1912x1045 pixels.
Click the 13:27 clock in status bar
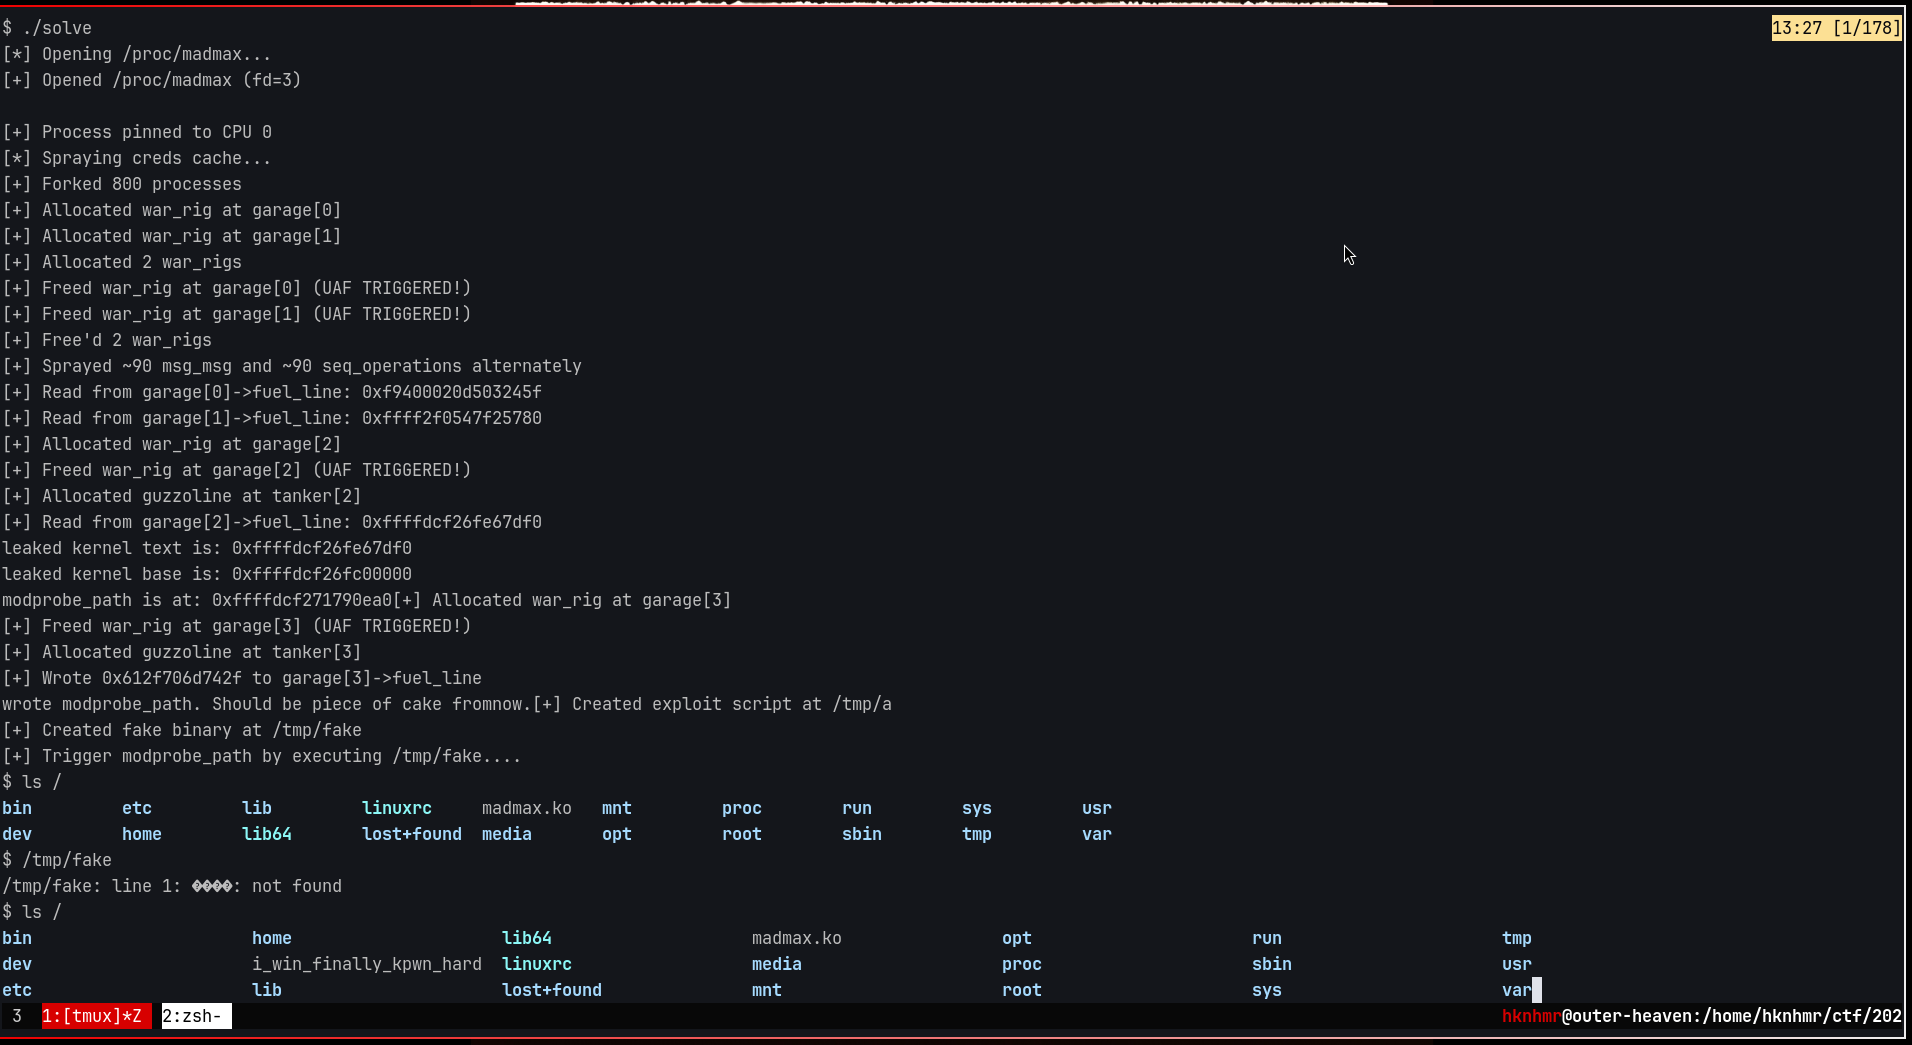[1797, 27]
